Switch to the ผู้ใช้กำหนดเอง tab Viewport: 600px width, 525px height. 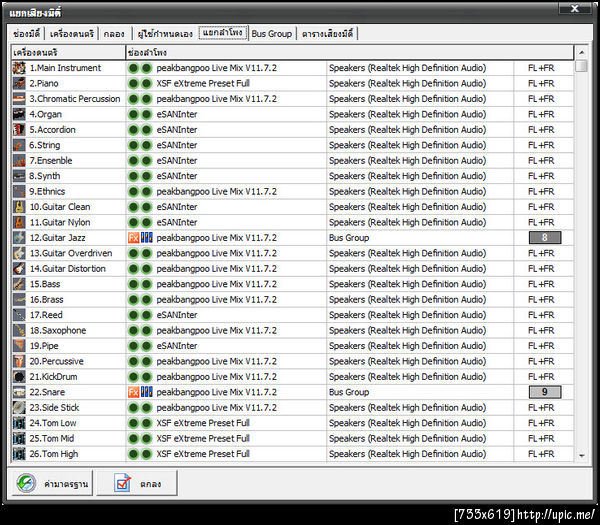pos(165,34)
